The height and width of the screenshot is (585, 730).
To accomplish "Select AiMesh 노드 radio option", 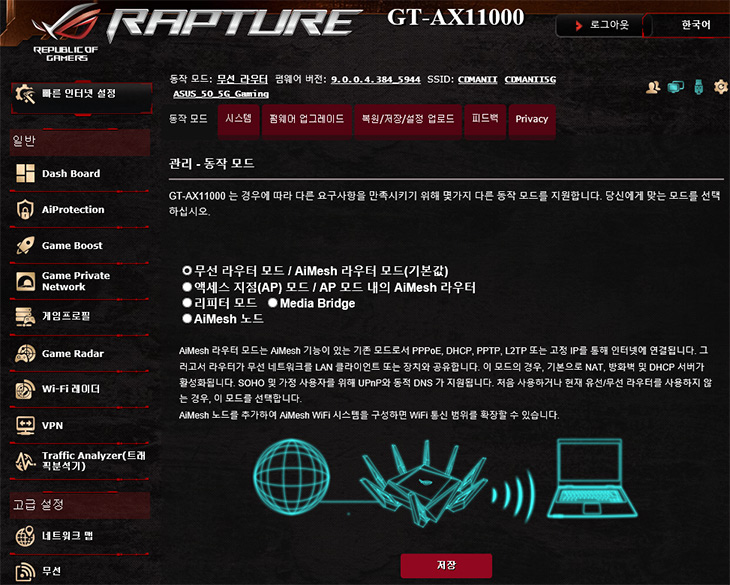I will pos(187,319).
